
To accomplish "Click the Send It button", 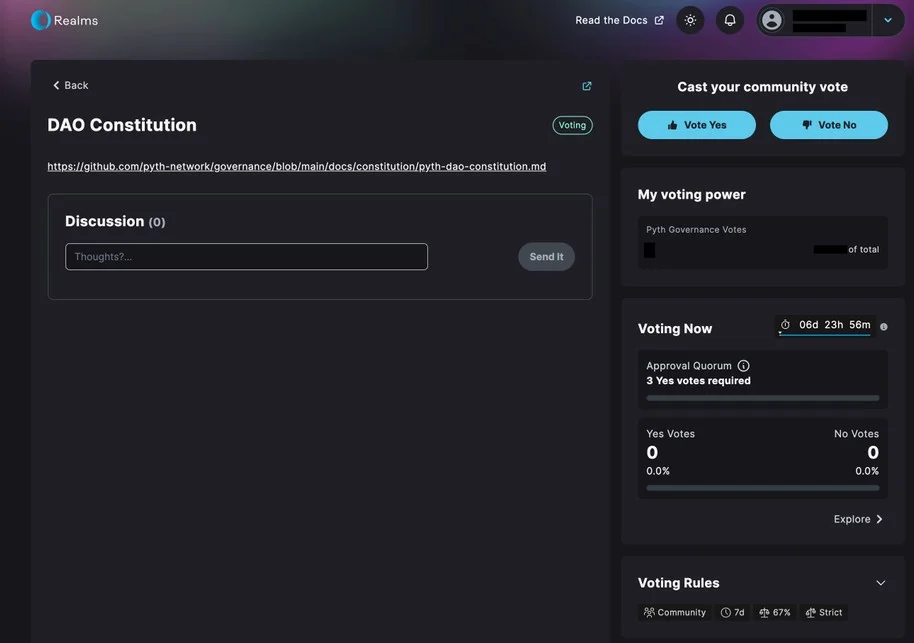I will point(546,257).
